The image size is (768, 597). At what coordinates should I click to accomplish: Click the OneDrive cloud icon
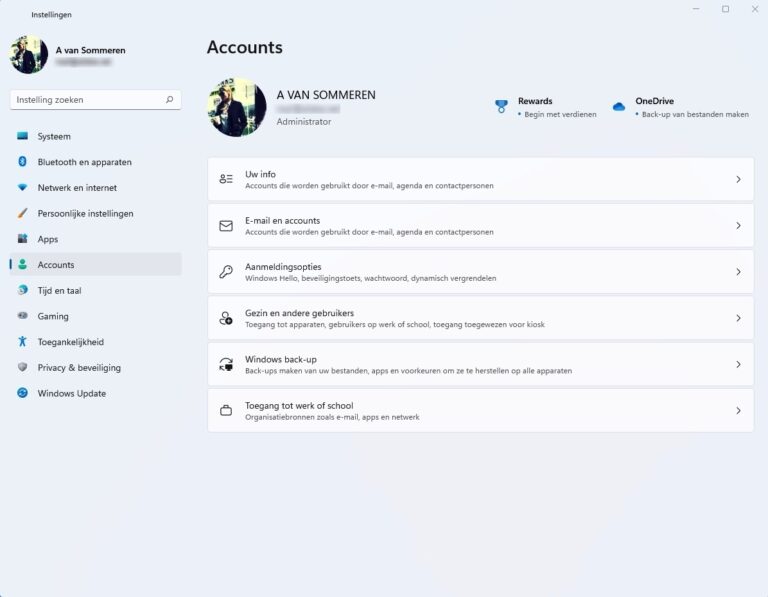point(619,107)
